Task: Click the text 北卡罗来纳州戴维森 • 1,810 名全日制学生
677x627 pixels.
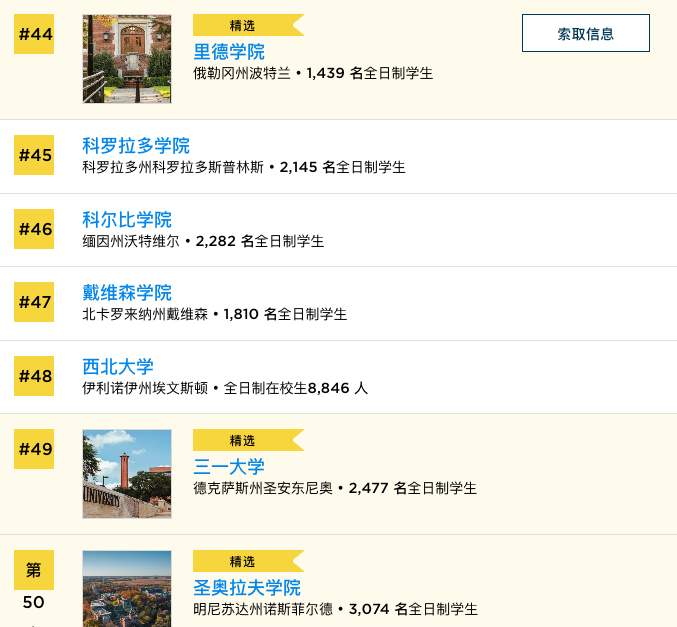Action: (x=215, y=314)
